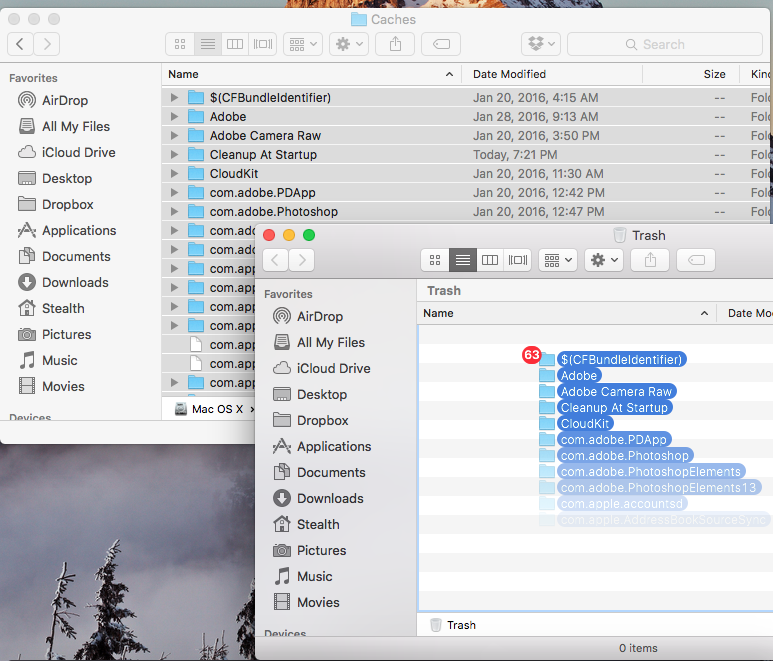The width and height of the screenshot is (773, 661).
Task: Sort Caches list by Date Modified
Action: click(x=552, y=74)
